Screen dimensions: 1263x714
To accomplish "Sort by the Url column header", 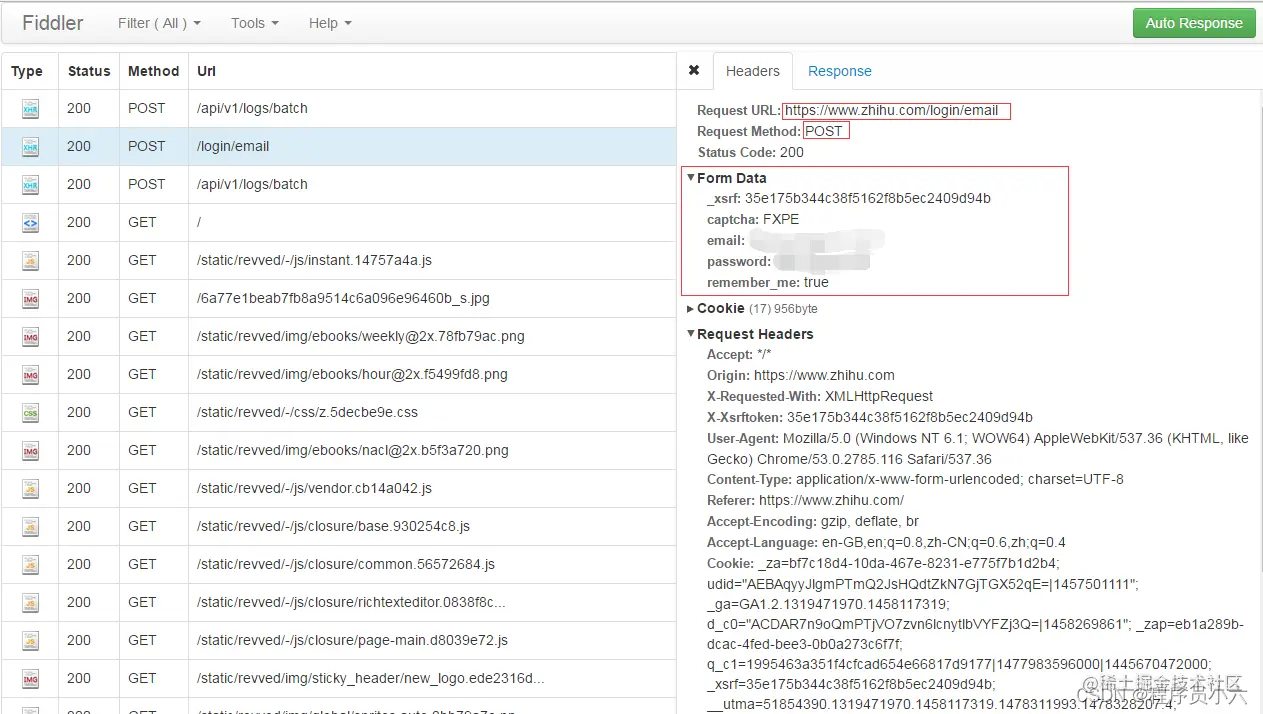I will 206,71.
